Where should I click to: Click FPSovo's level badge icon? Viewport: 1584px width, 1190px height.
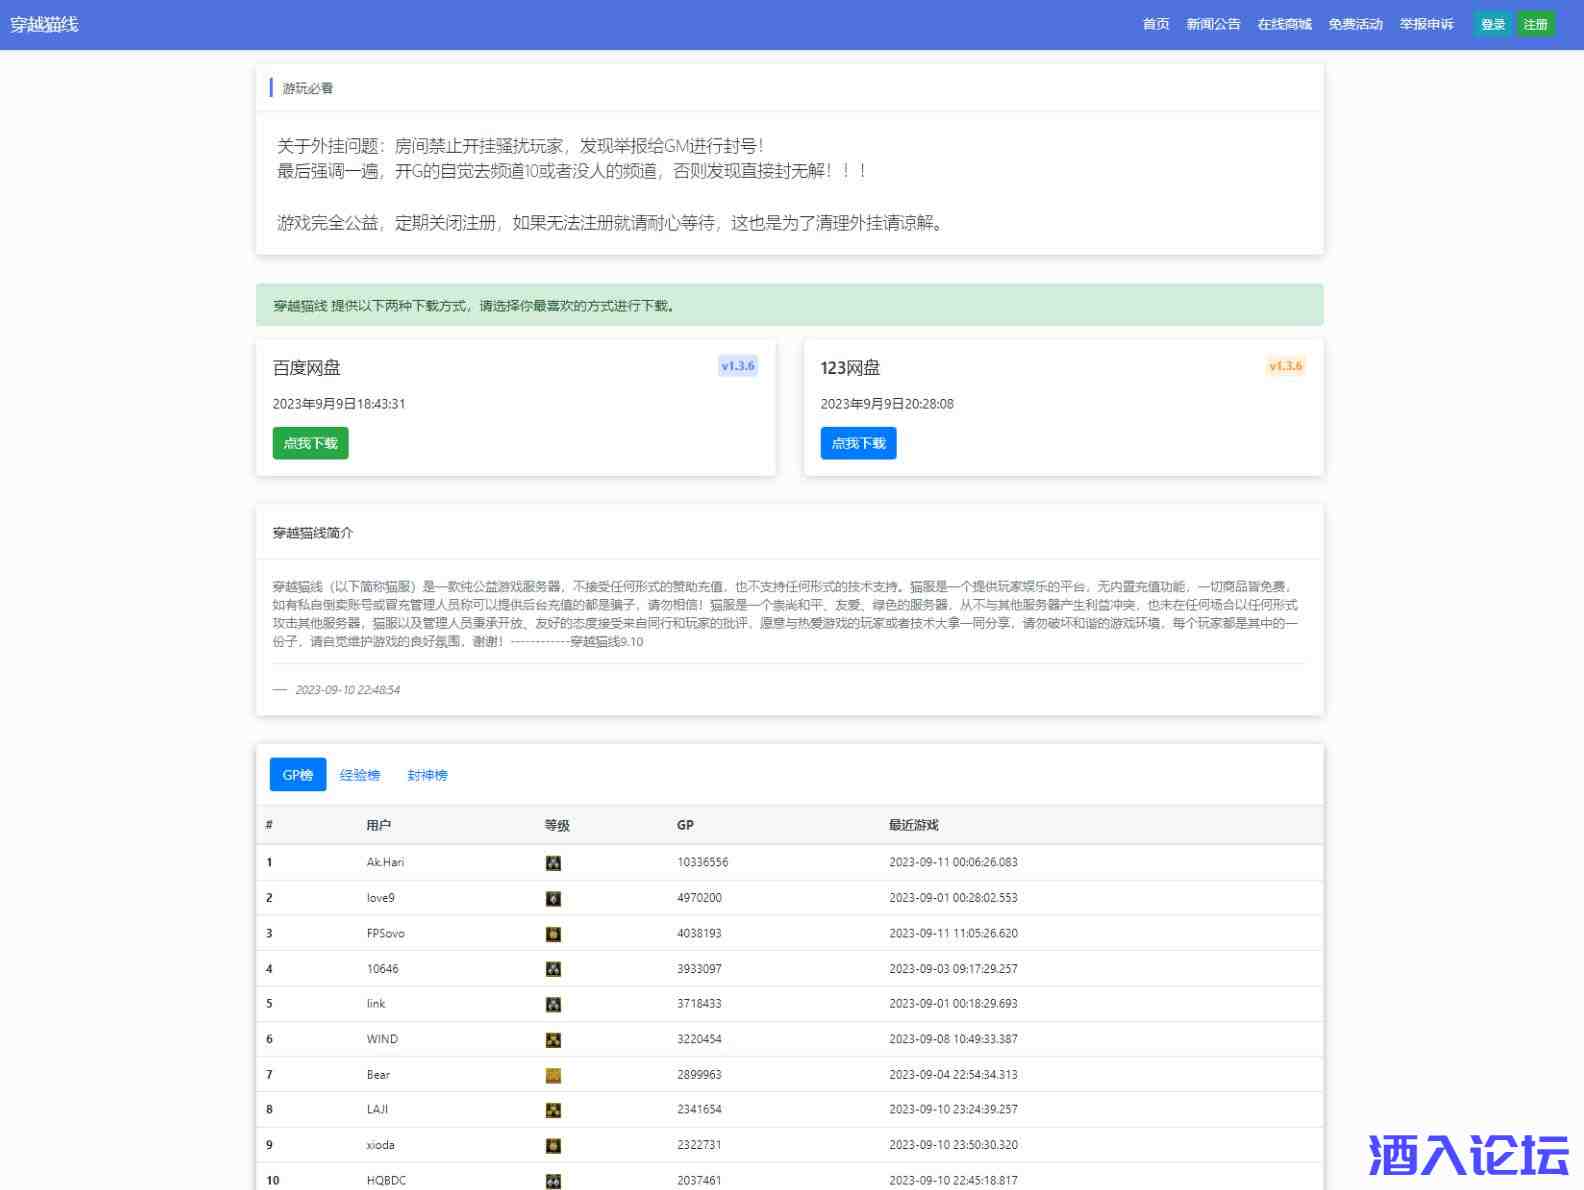click(553, 934)
